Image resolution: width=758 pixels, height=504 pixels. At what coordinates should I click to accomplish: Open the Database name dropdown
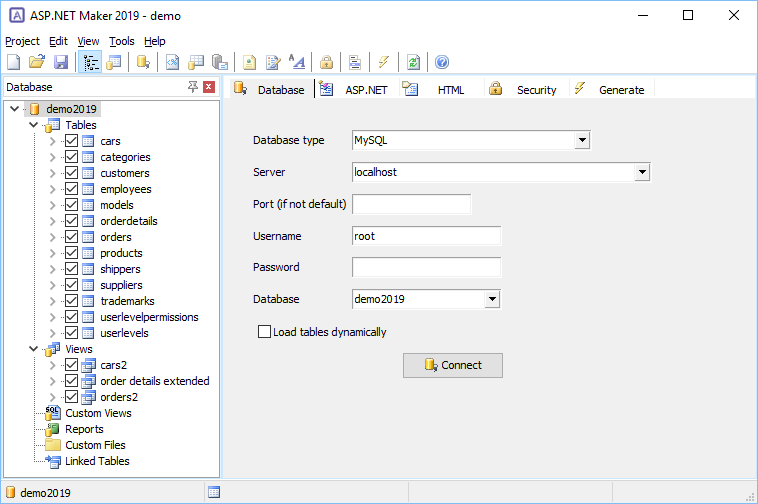click(x=492, y=299)
